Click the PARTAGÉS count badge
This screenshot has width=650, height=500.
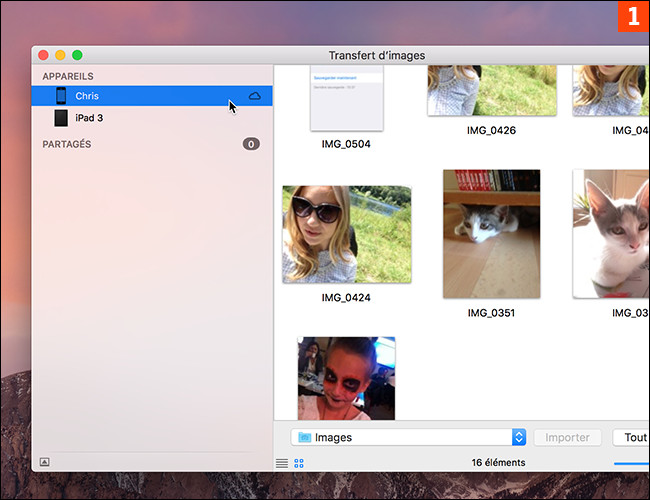(251, 144)
